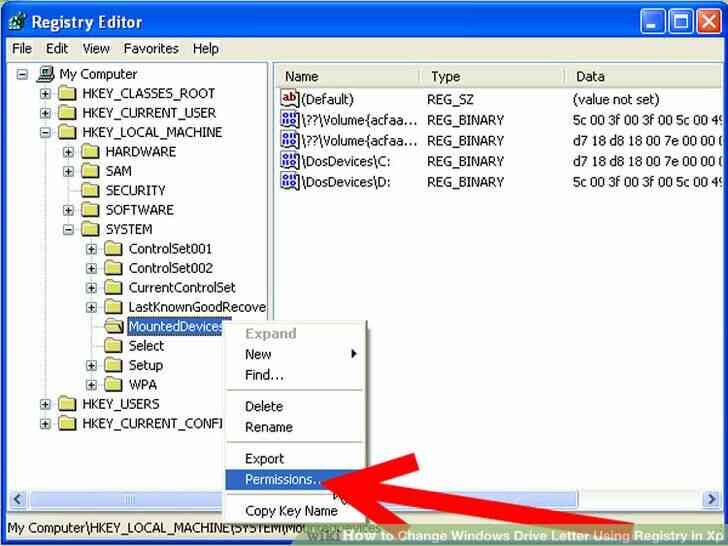
Task: Click the \DosDevices\D: binary value icon
Action: pos(289,181)
